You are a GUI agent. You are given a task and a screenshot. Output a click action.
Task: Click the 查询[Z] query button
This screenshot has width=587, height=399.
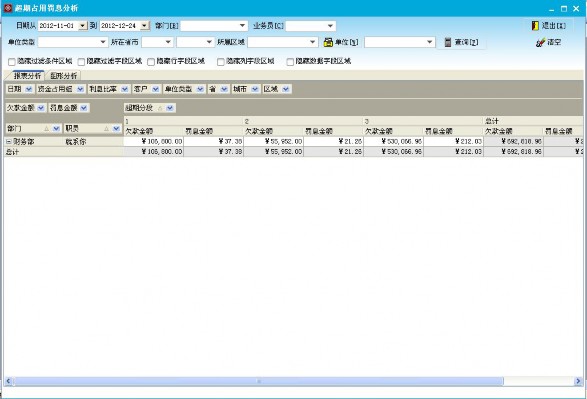[461, 42]
